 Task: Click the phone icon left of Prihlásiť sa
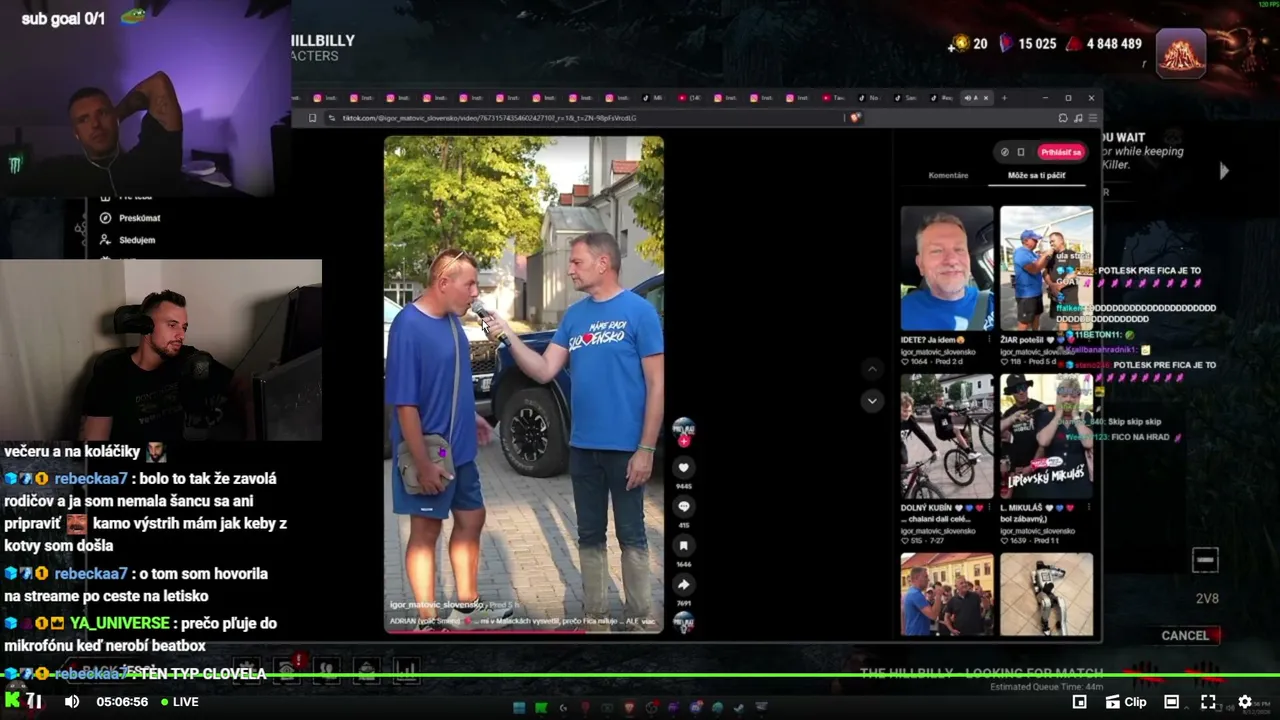tap(1021, 152)
